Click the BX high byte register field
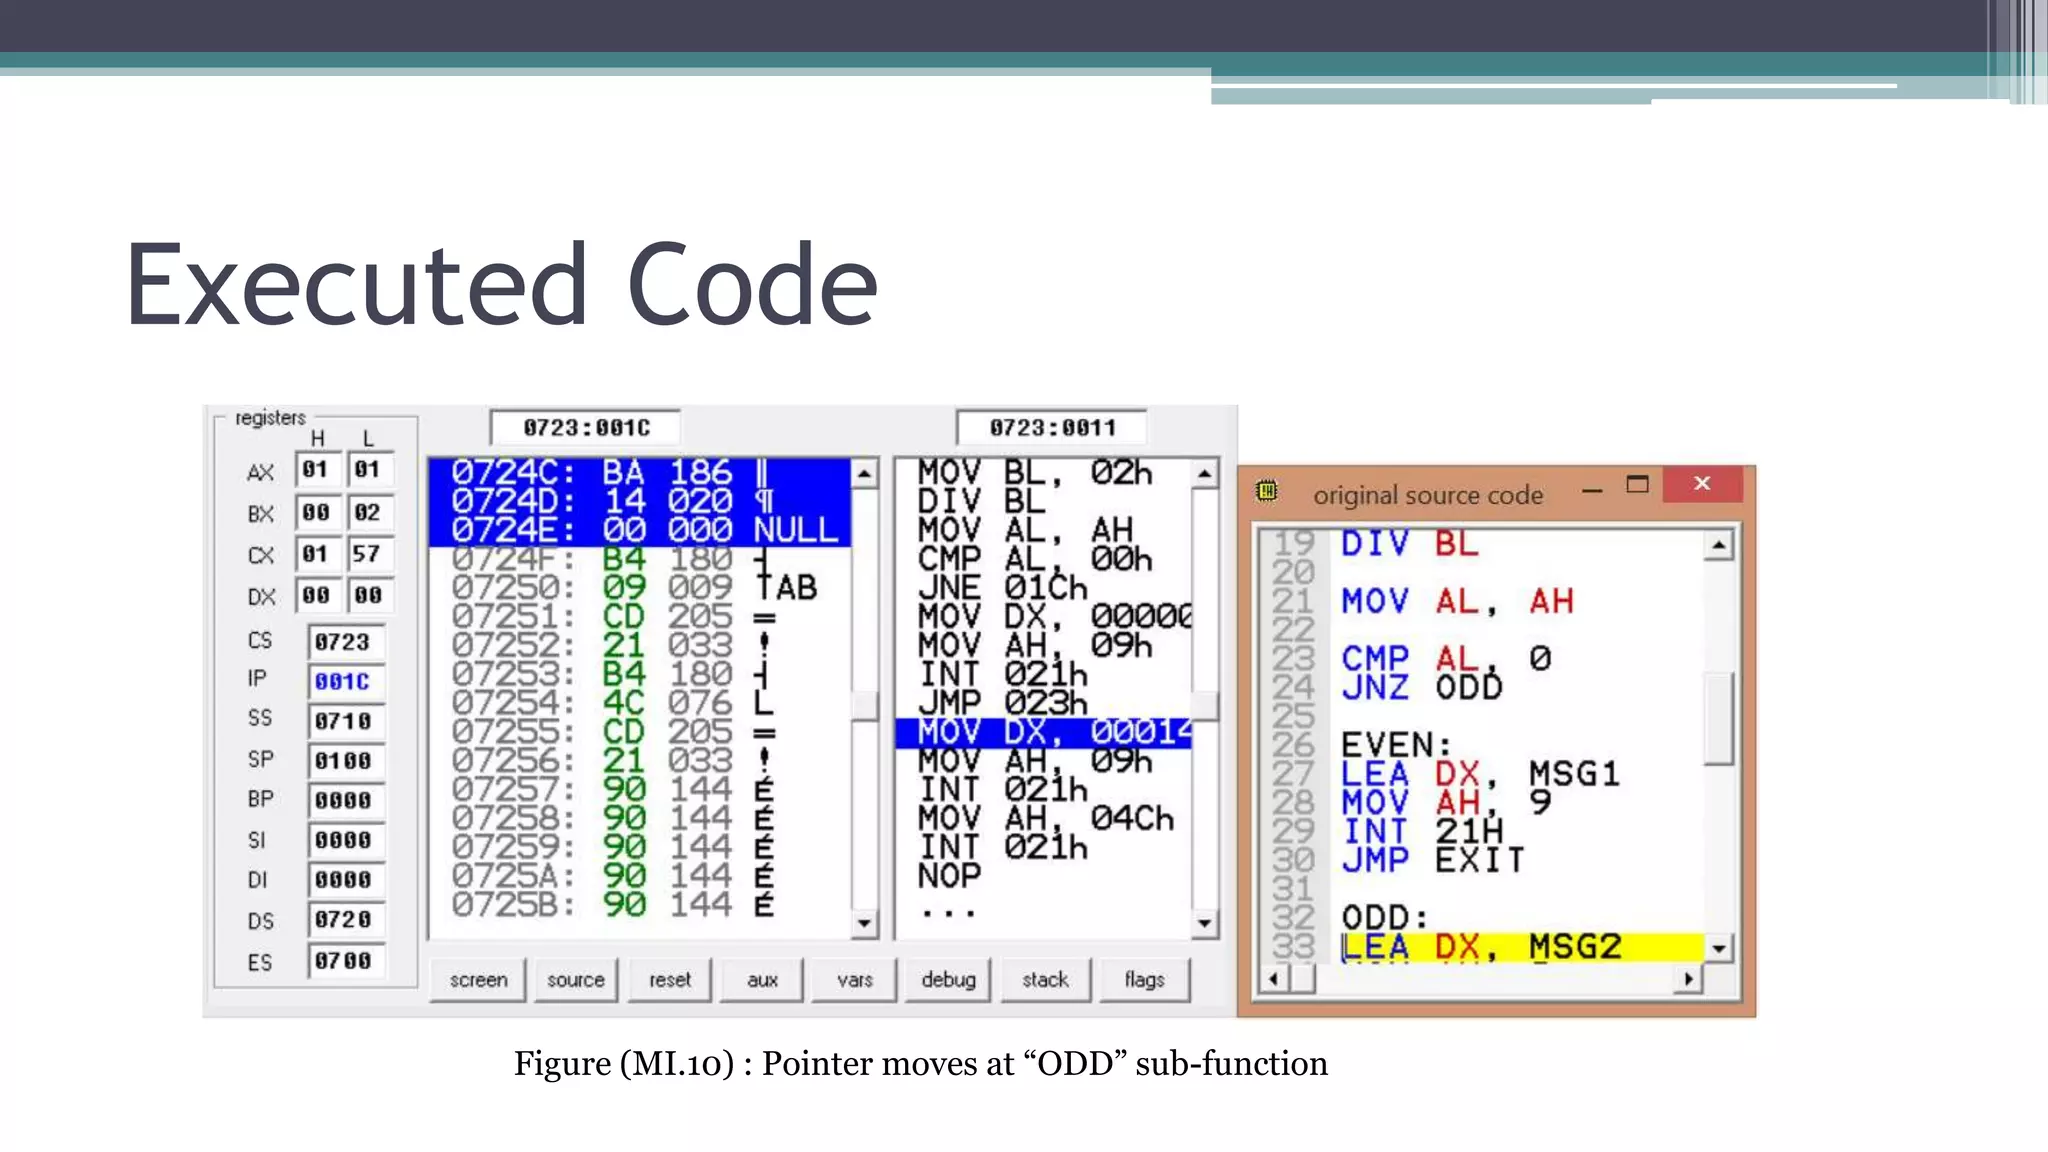 coord(317,513)
